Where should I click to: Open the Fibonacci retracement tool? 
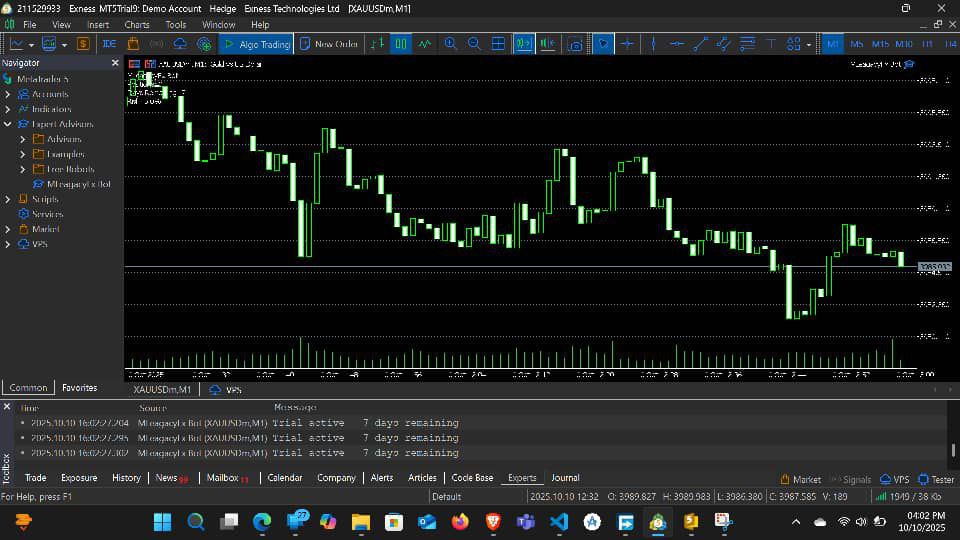747,44
